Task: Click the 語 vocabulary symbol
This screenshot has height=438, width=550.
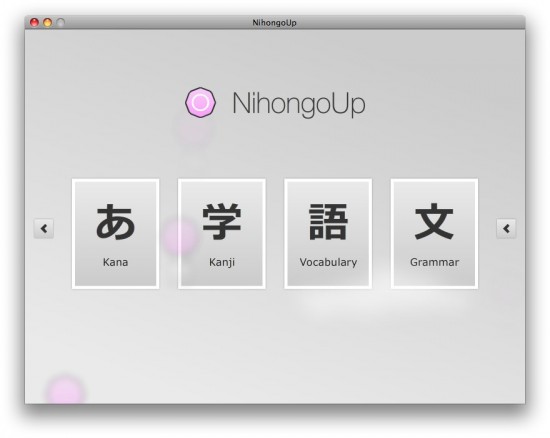Action: point(328,222)
